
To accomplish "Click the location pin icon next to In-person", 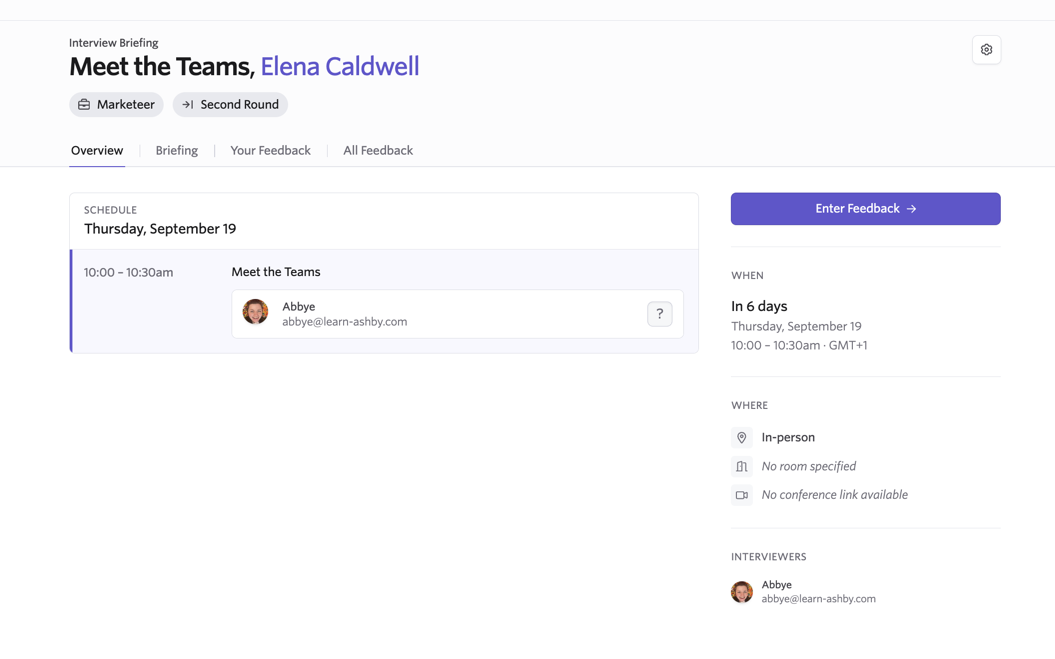I will (x=741, y=438).
